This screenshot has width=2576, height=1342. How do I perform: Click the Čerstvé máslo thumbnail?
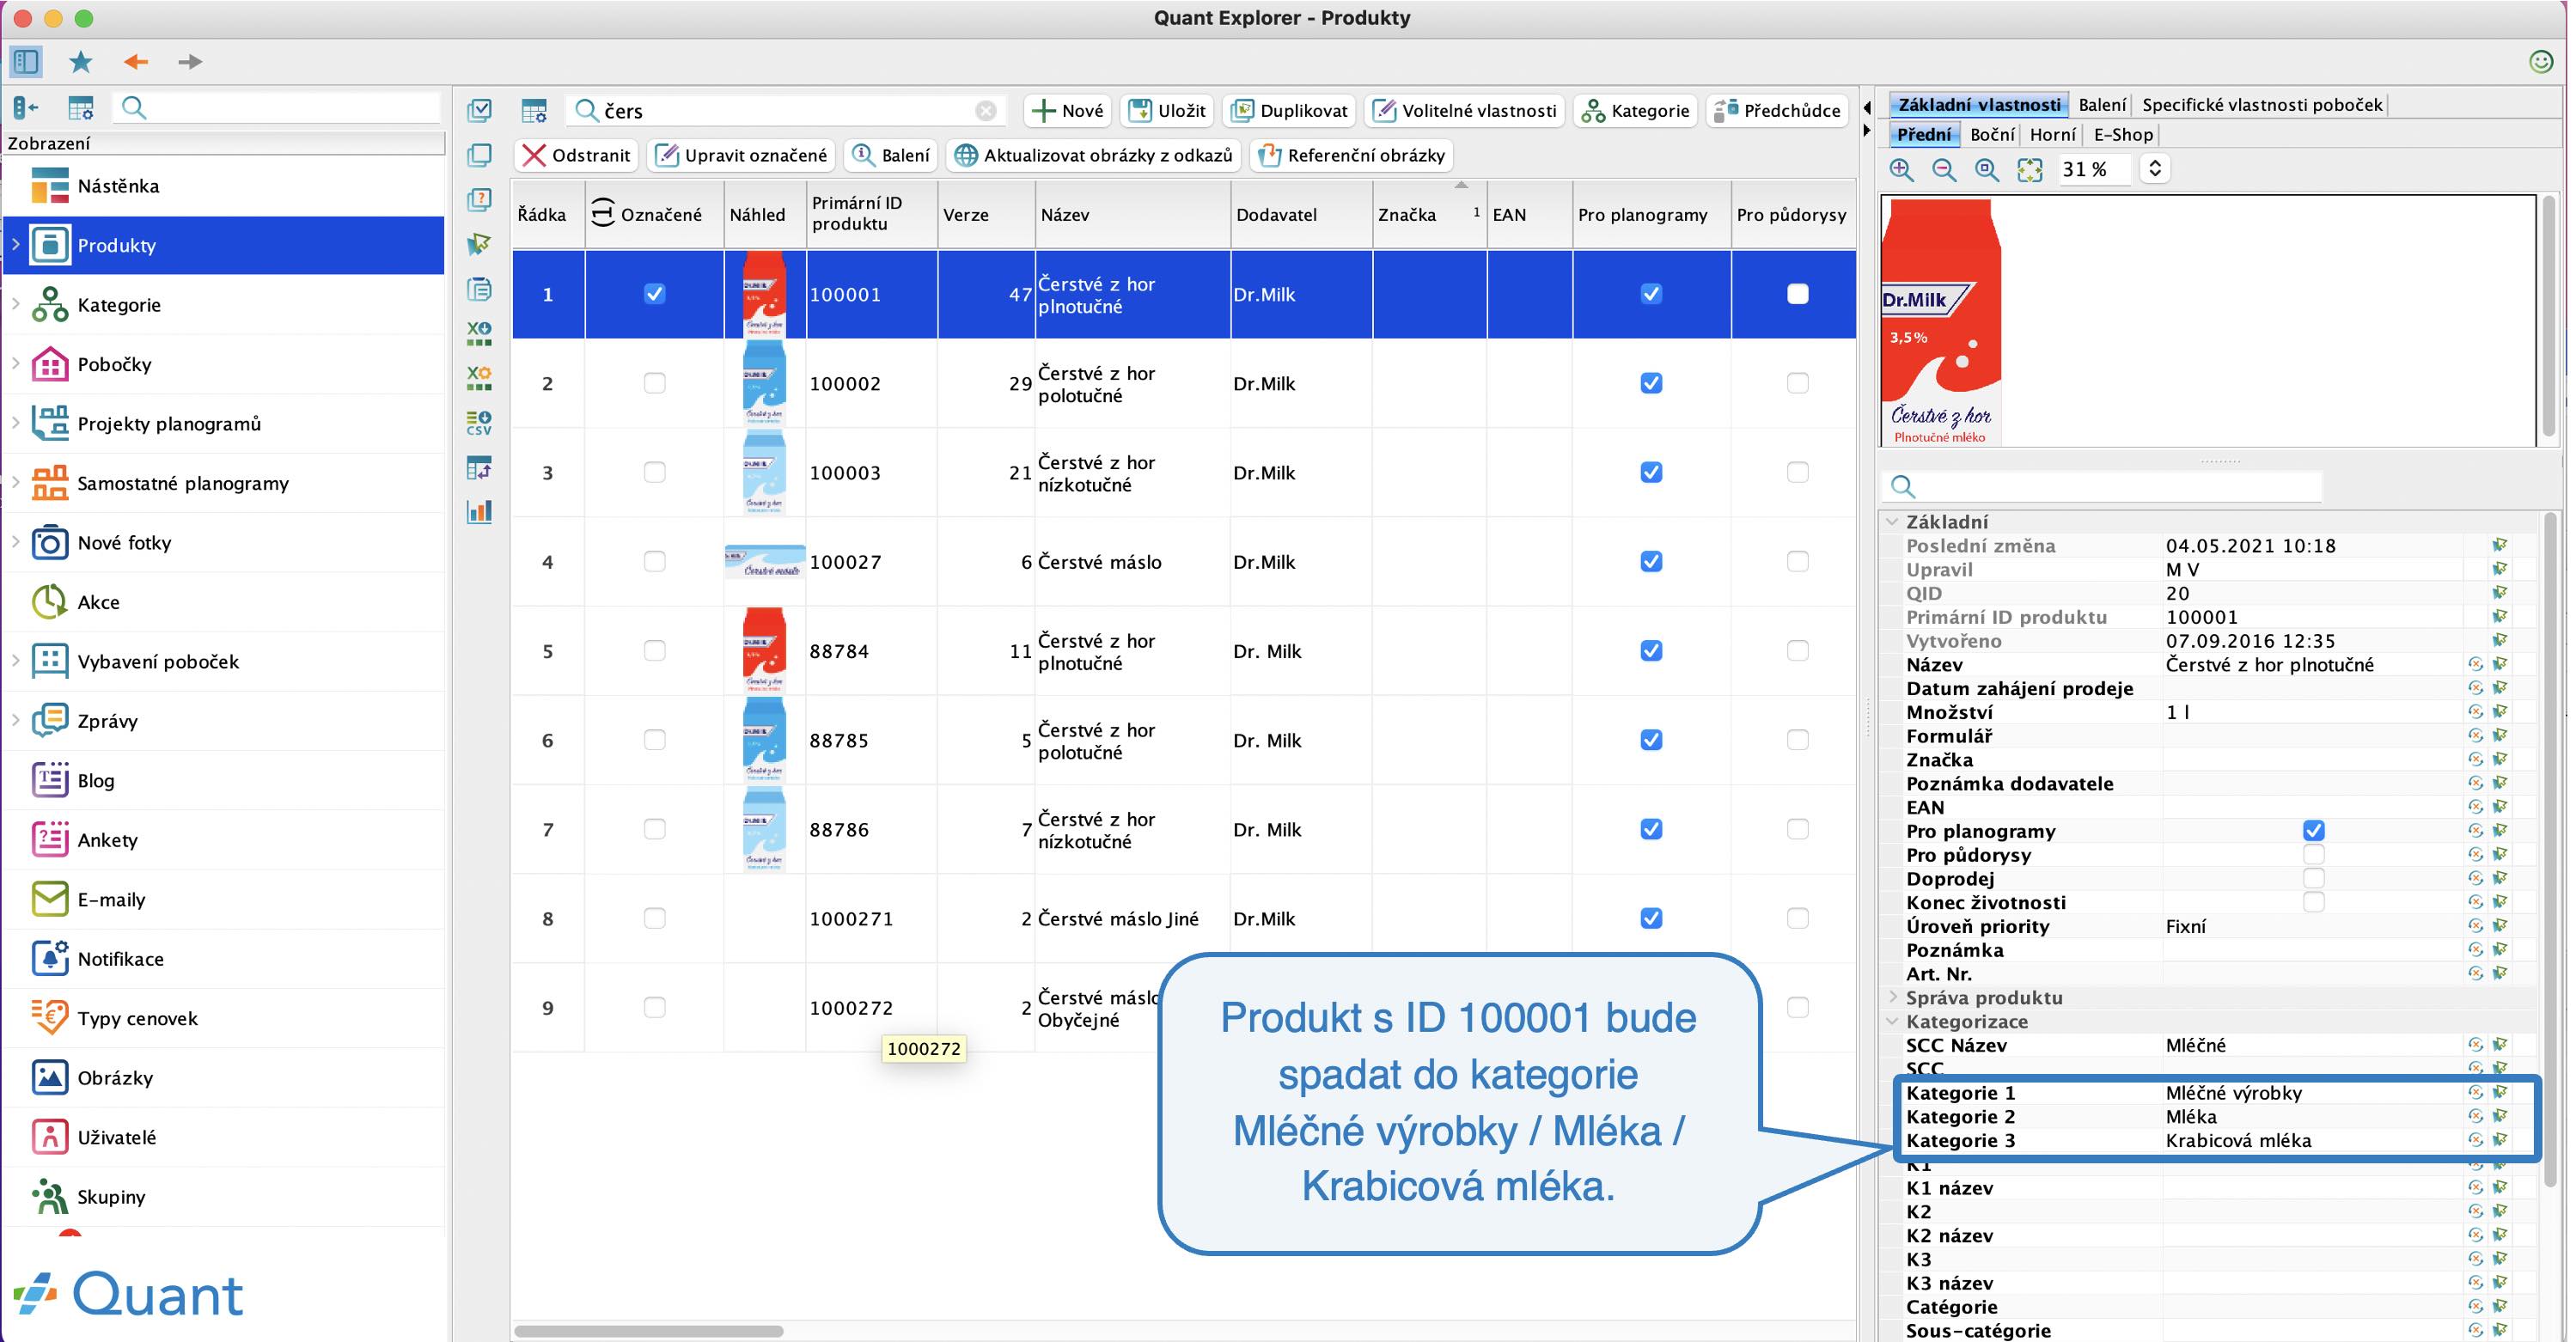(x=764, y=562)
